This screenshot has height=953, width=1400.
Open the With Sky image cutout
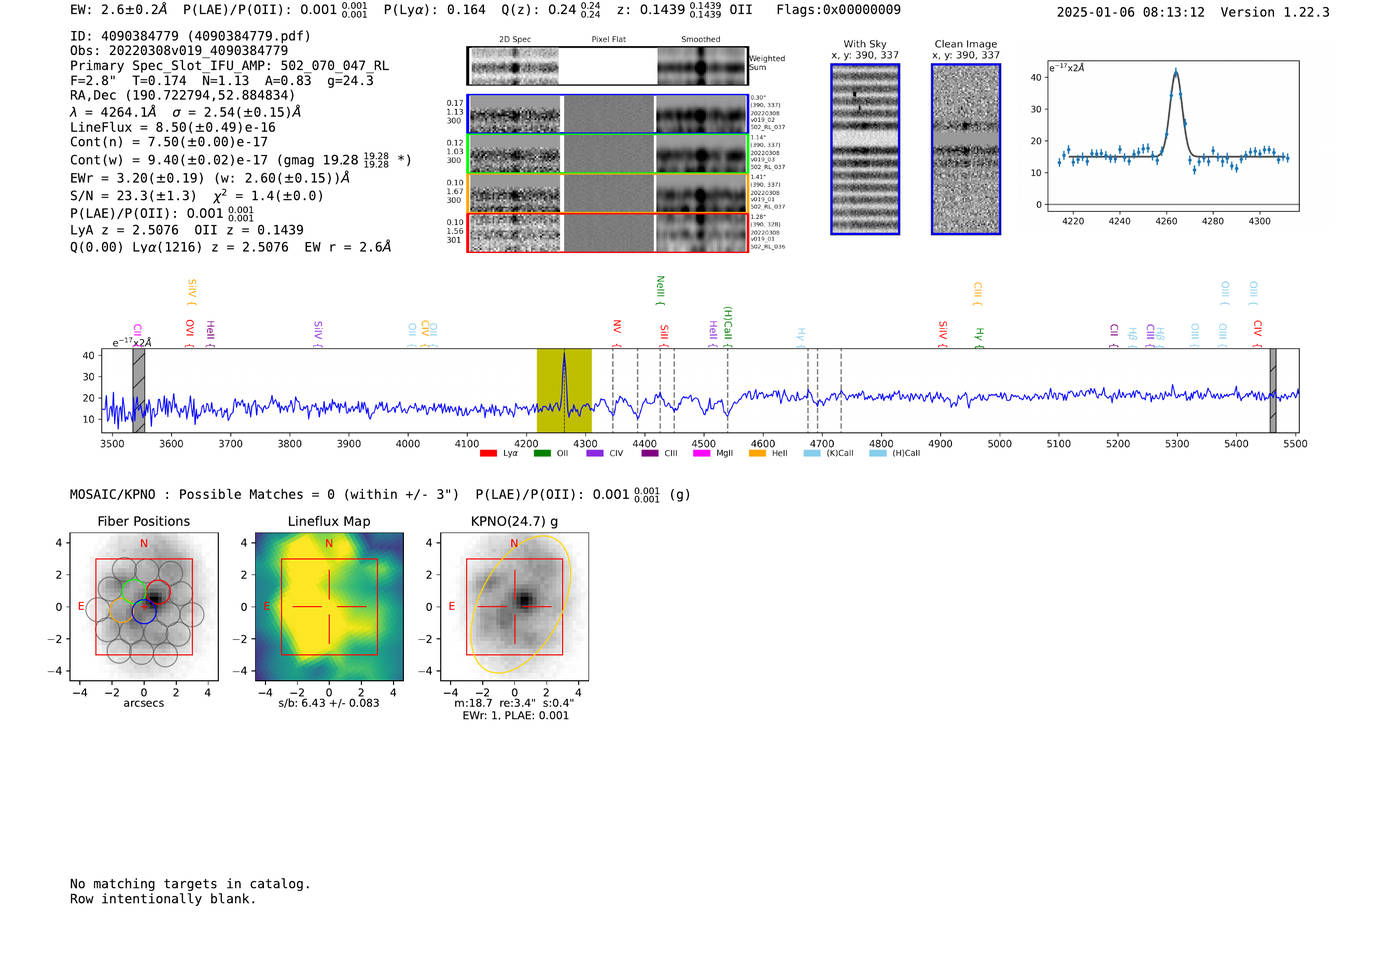click(x=865, y=149)
